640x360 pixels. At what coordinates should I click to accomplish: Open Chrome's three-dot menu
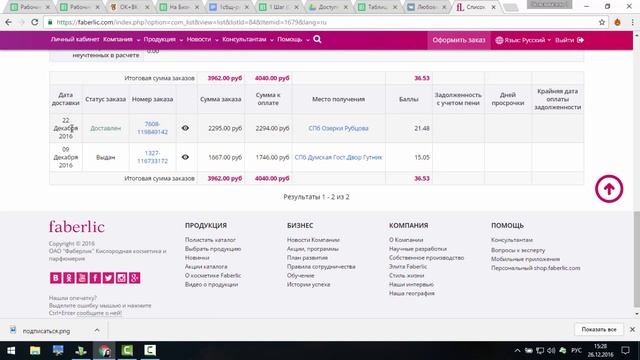(x=632, y=22)
